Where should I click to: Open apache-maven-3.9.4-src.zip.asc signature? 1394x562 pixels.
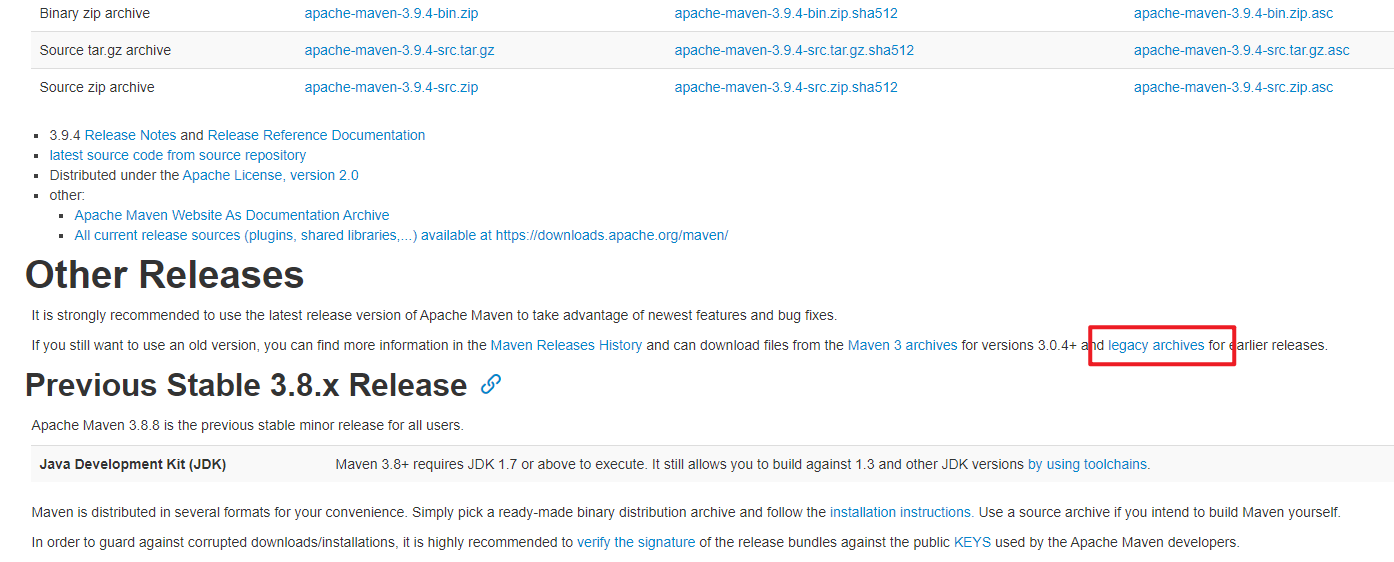tap(1233, 87)
